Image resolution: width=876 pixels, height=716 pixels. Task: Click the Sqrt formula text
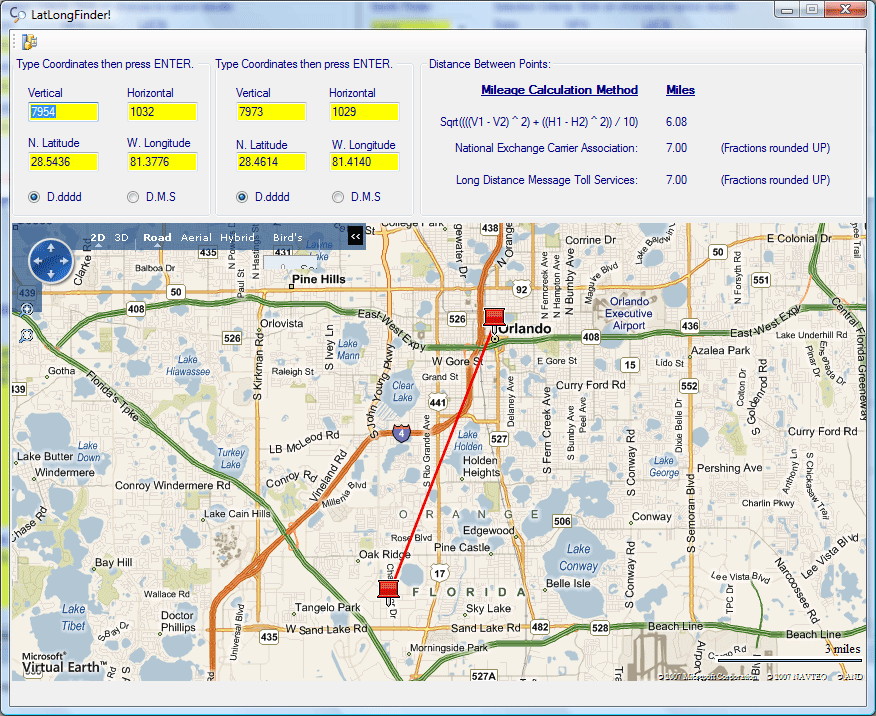[x=539, y=122]
